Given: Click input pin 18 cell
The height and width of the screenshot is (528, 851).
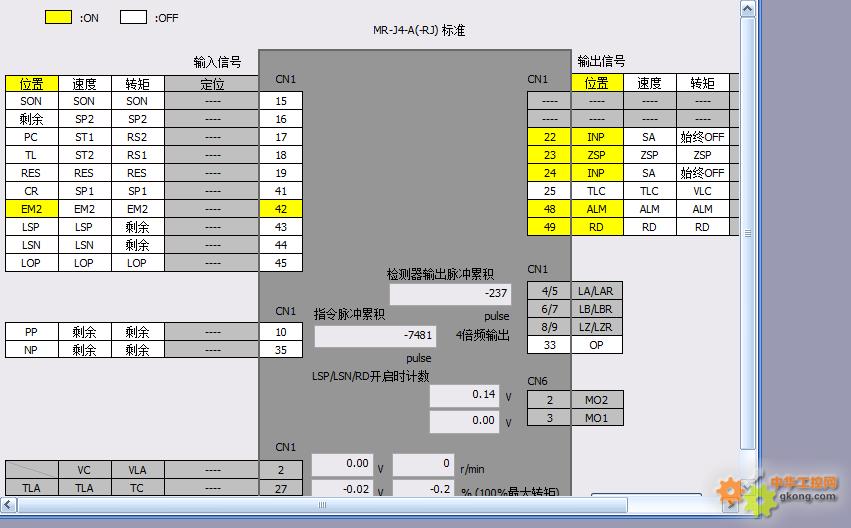Looking at the screenshot, I should (281, 155).
